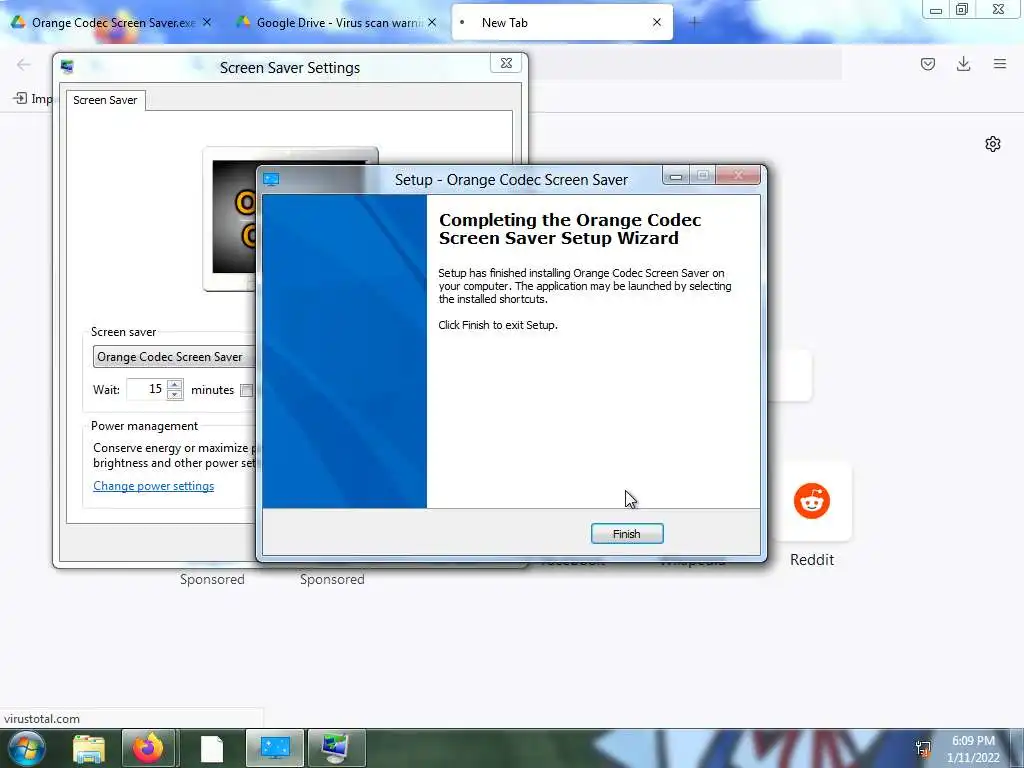Click the Google Drive icon on first tab
Viewport: 1024px width, 768px height.
tap(18, 22)
